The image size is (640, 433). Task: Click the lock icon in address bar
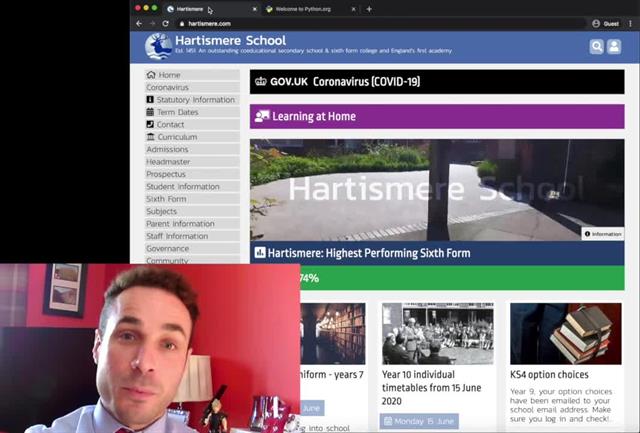coord(182,24)
